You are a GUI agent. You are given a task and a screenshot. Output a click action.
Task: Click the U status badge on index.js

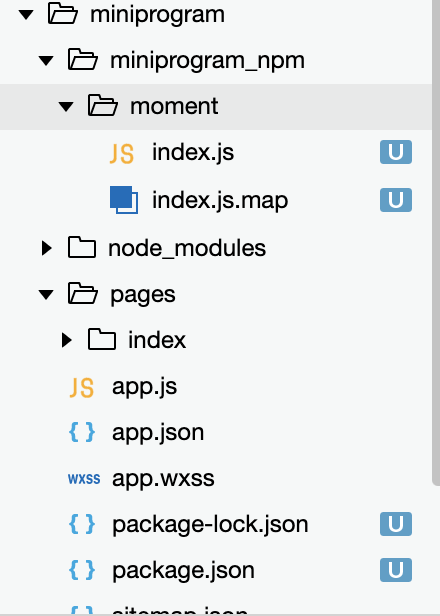tap(396, 152)
